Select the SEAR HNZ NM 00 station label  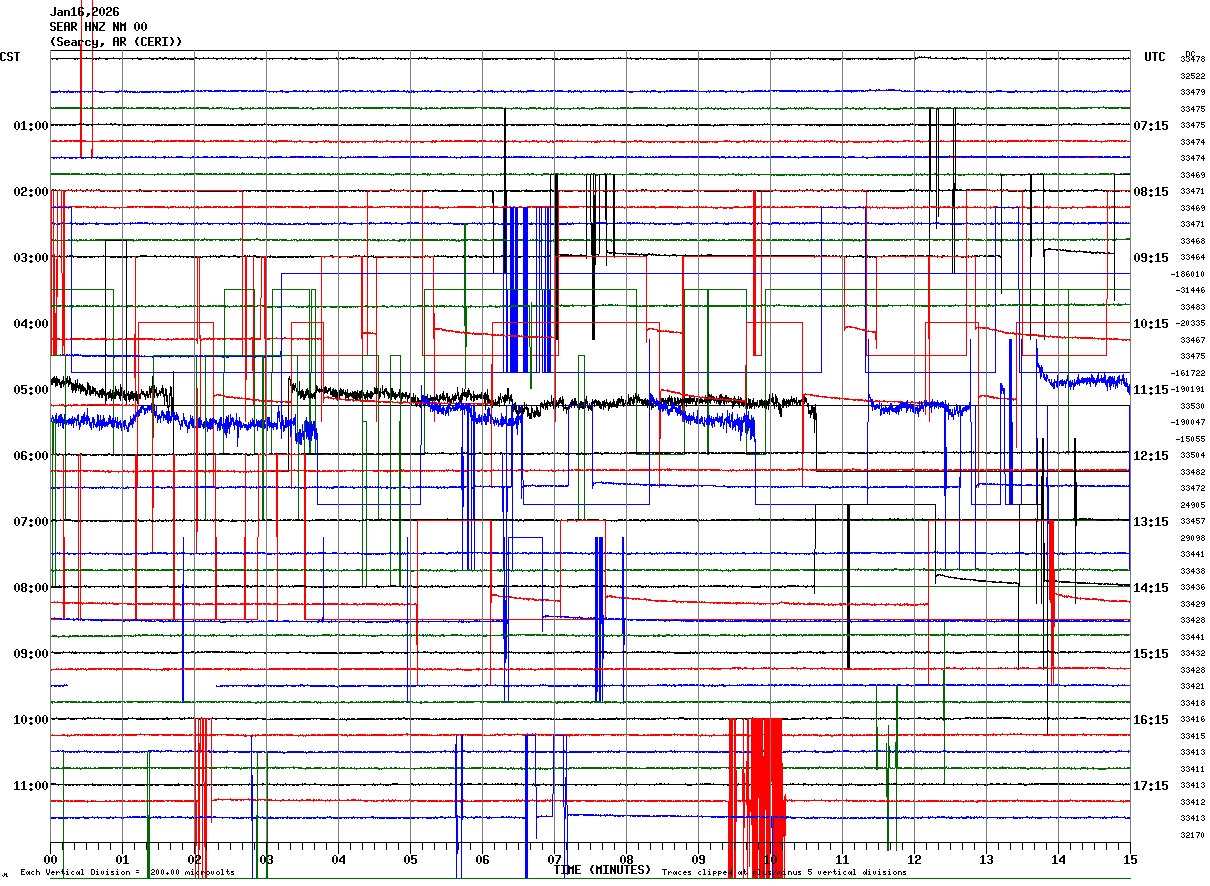(98, 27)
